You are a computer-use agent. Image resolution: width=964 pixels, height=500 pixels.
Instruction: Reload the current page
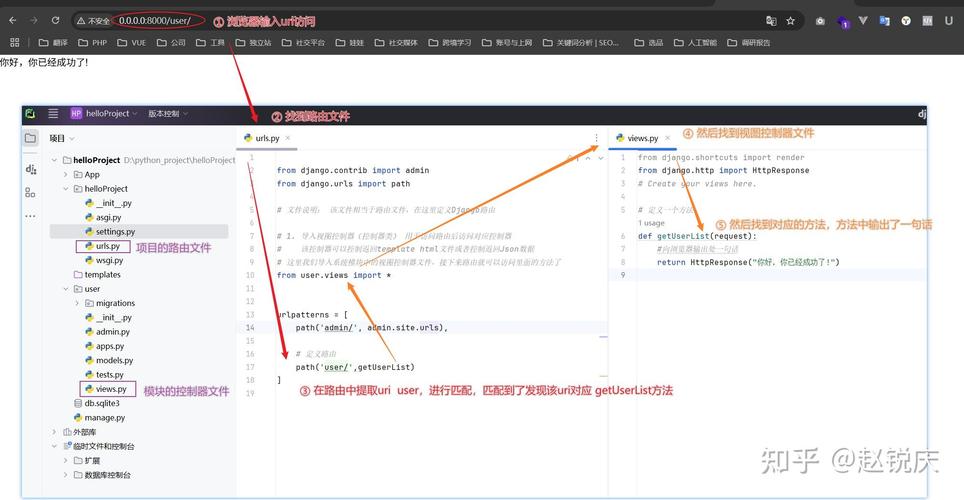55,20
